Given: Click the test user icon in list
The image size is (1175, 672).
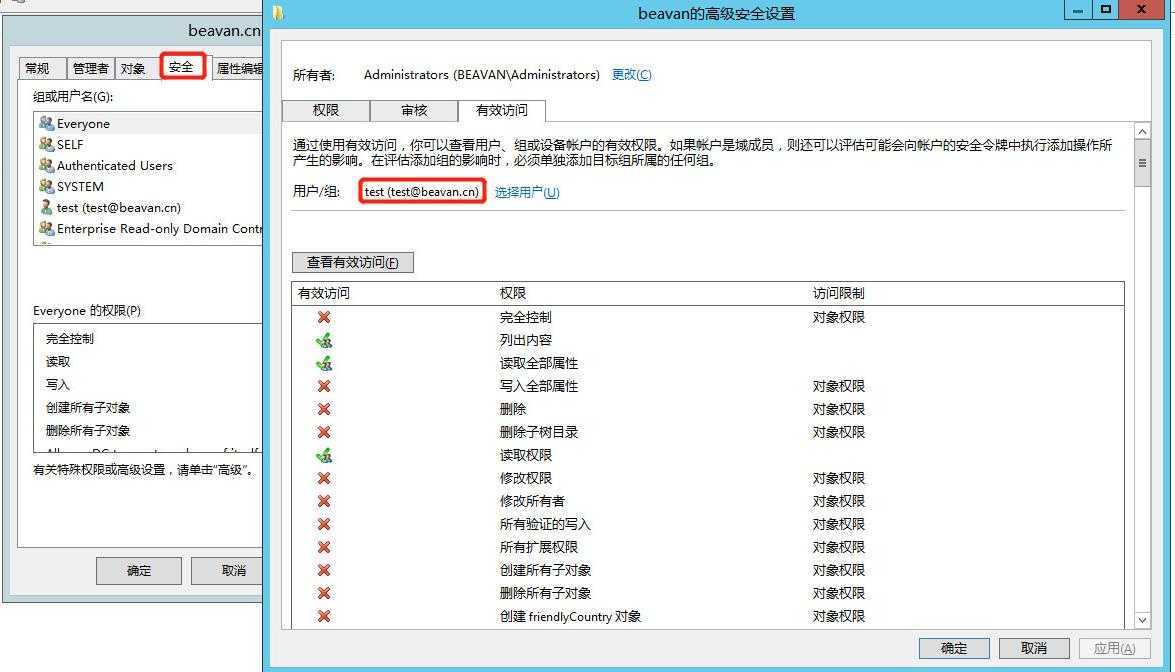Looking at the screenshot, I should pyautogui.click(x=46, y=207).
